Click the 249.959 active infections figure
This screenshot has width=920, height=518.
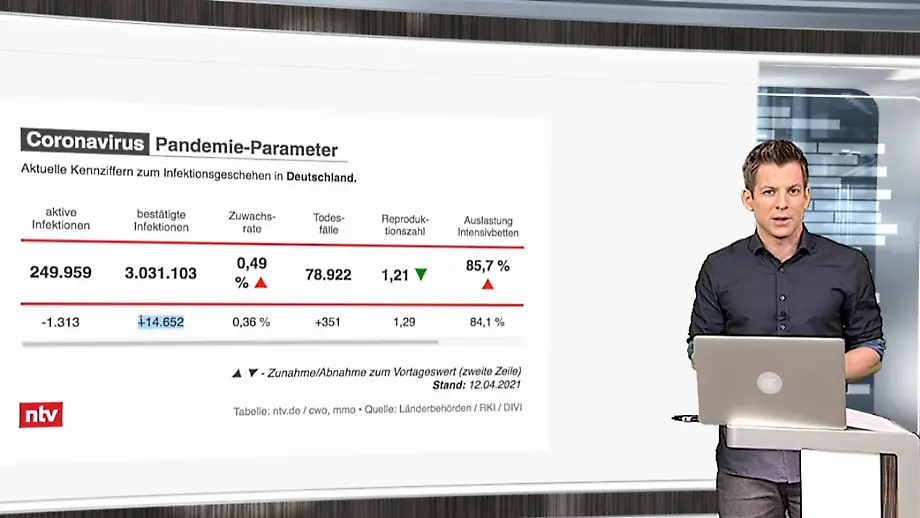click(60, 272)
